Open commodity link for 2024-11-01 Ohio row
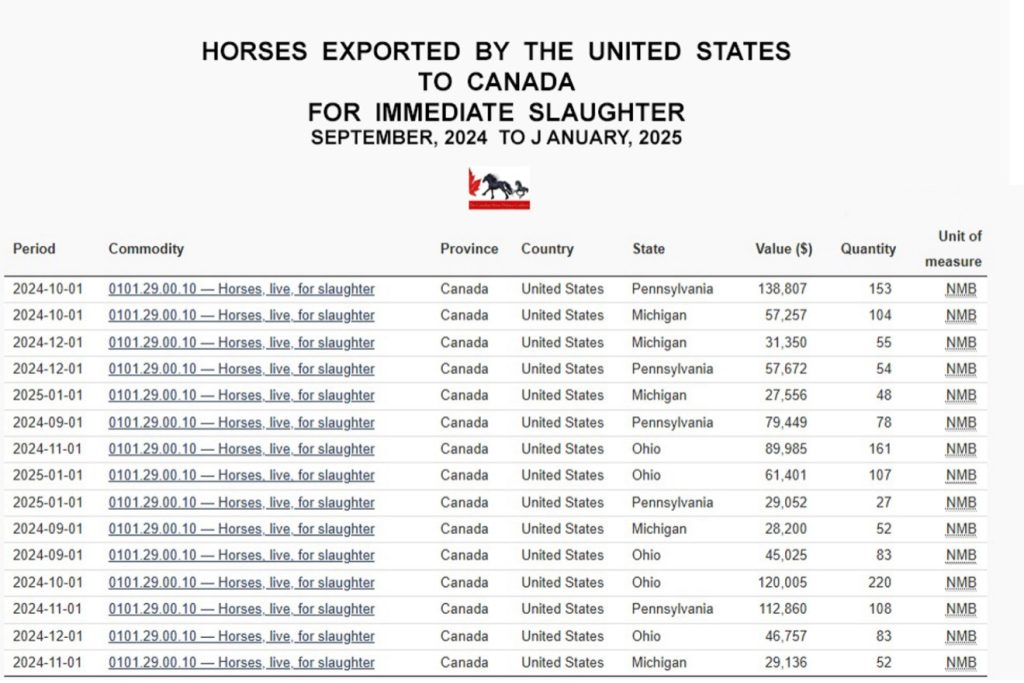1024x683 pixels. 241,449
